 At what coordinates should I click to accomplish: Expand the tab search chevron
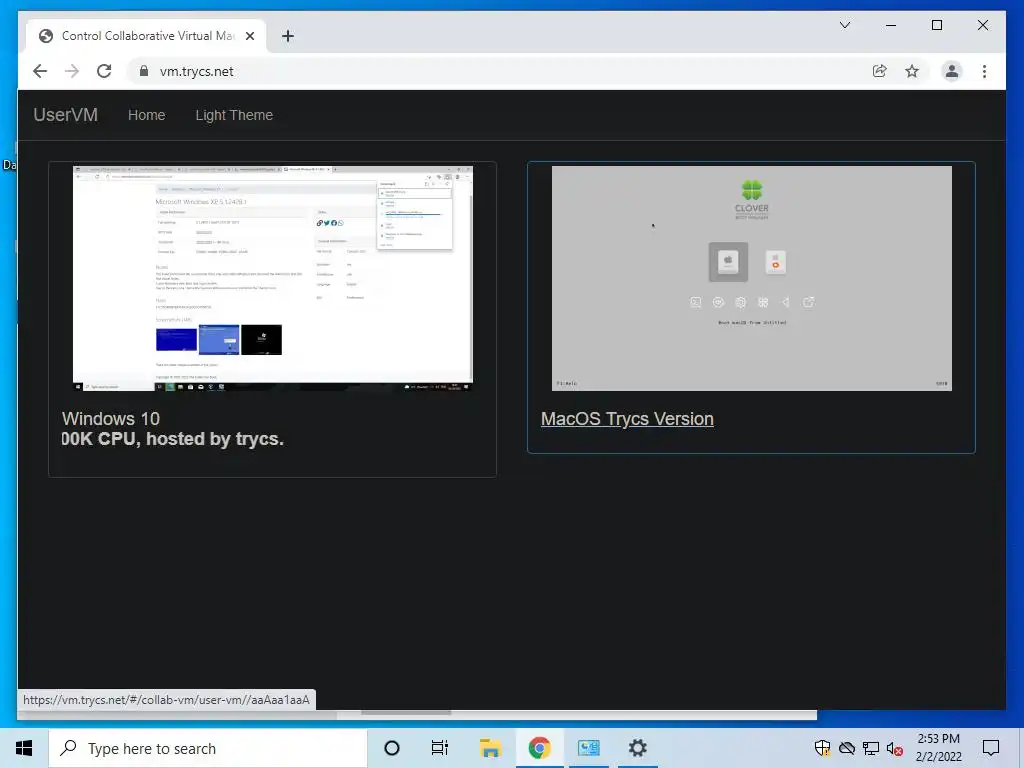[844, 25]
